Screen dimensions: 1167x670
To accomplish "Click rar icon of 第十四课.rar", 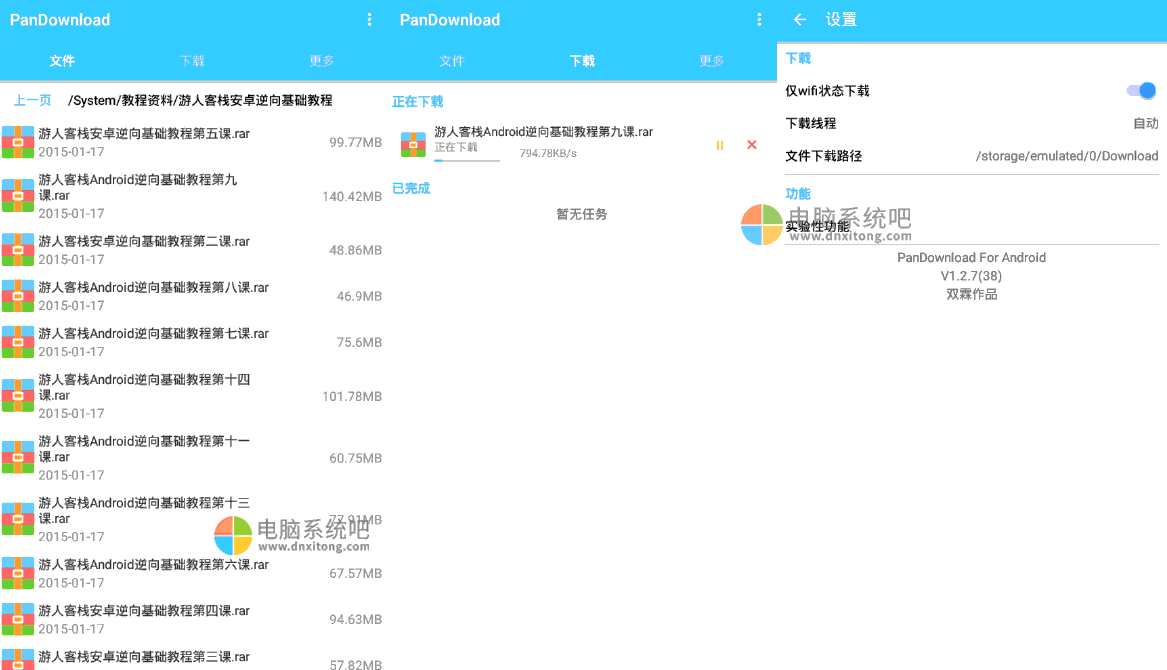I will pos(18,396).
